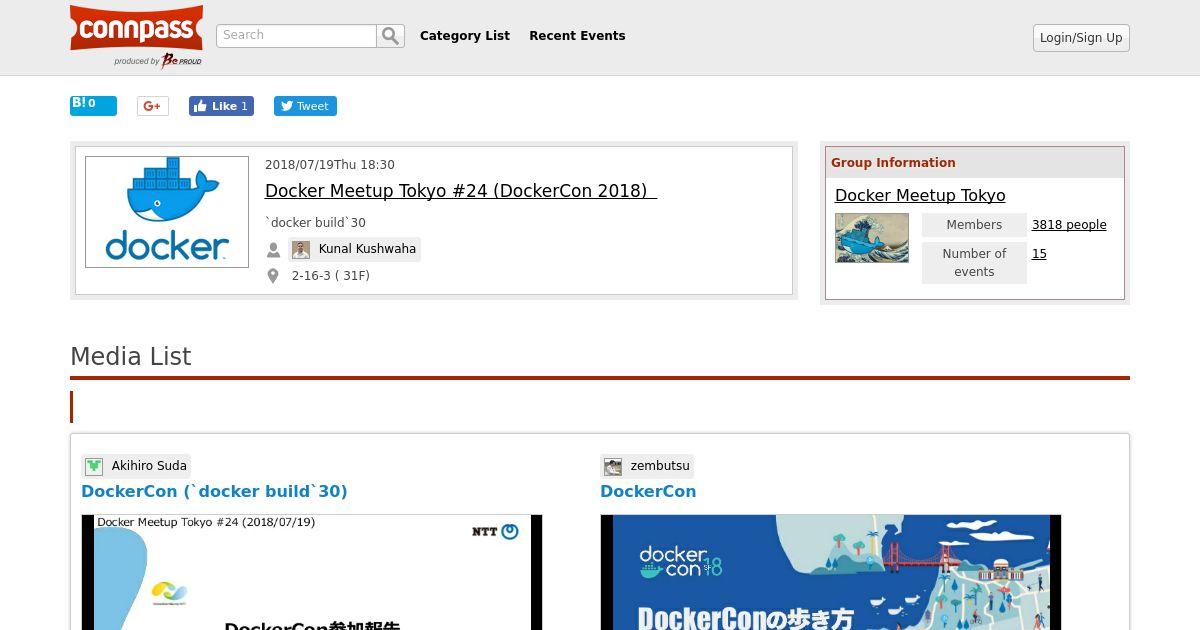Click the `docker build`30 subtitle text
The height and width of the screenshot is (630, 1200).
coord(315,223)
